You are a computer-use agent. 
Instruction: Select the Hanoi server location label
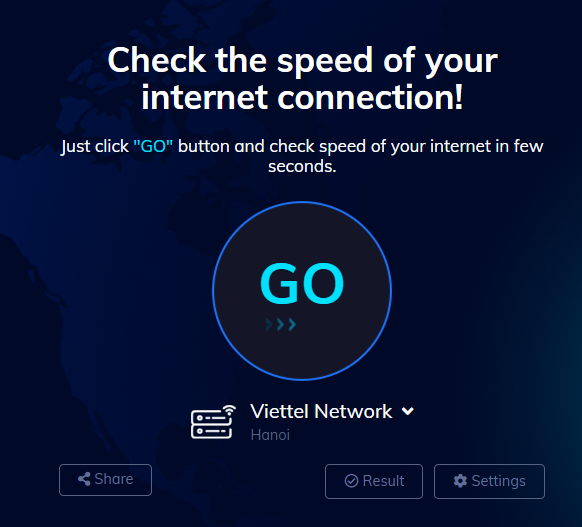pos(270,435)
